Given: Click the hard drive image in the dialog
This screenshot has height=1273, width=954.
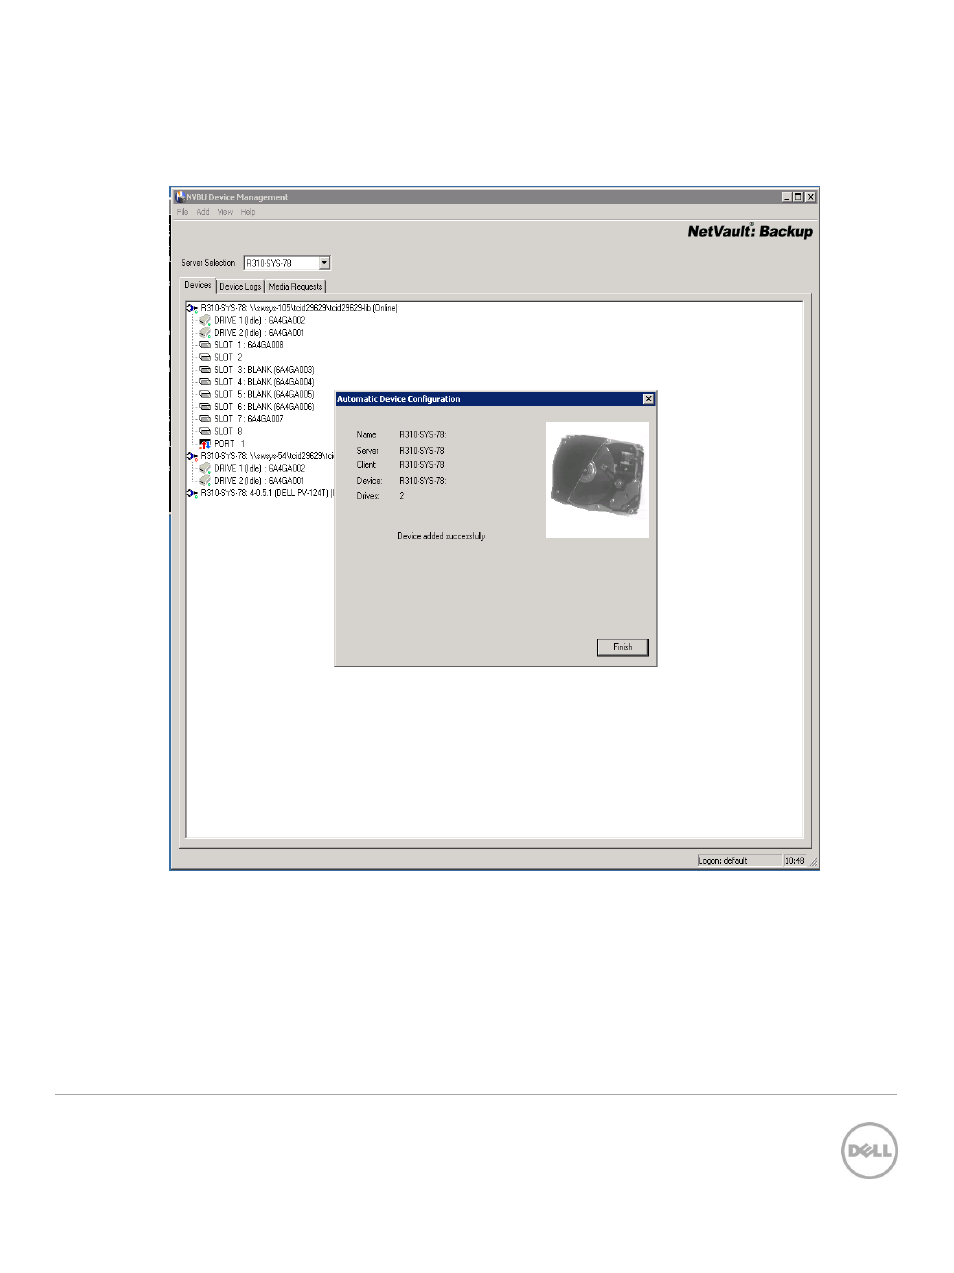Looking at the screenshot, I should coord(597,480).
